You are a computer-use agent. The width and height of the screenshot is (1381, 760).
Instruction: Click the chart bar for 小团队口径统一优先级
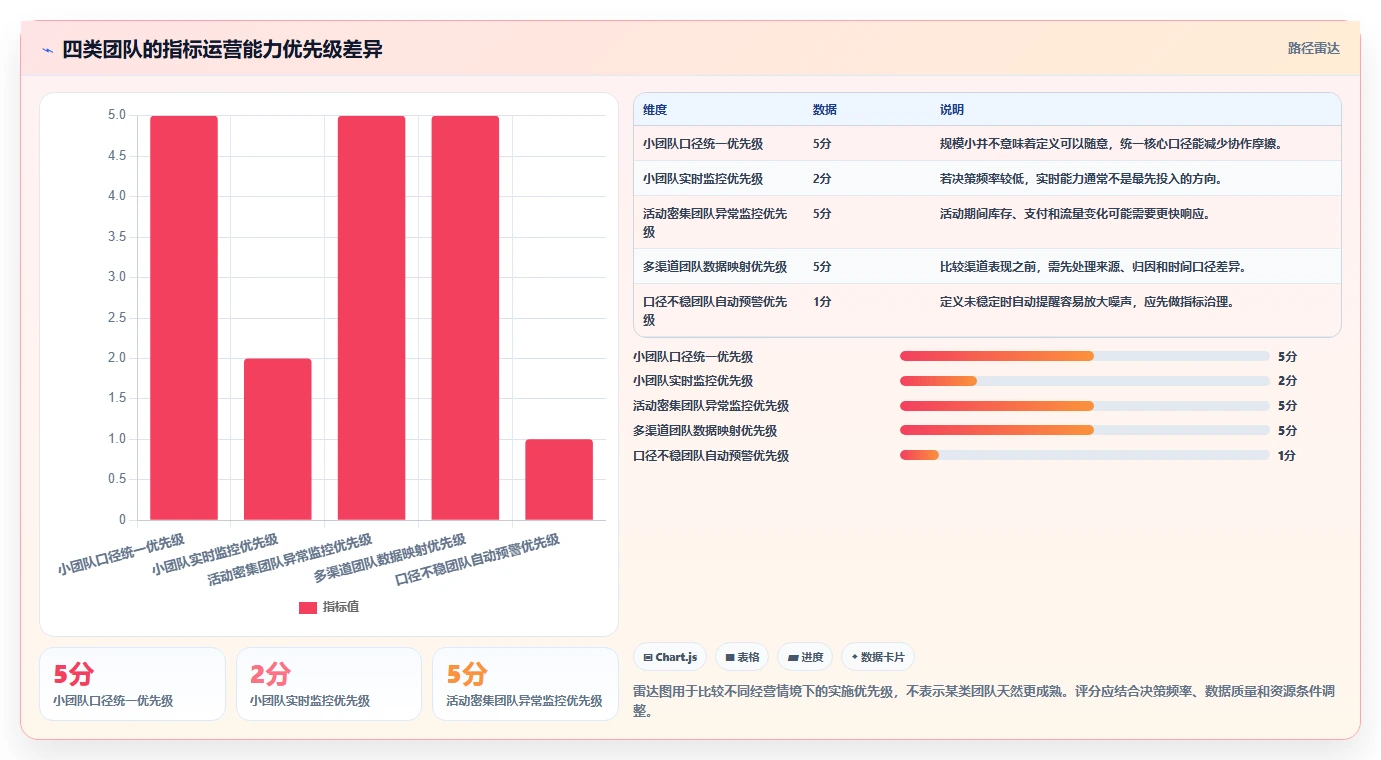click(x=184, y=318)
